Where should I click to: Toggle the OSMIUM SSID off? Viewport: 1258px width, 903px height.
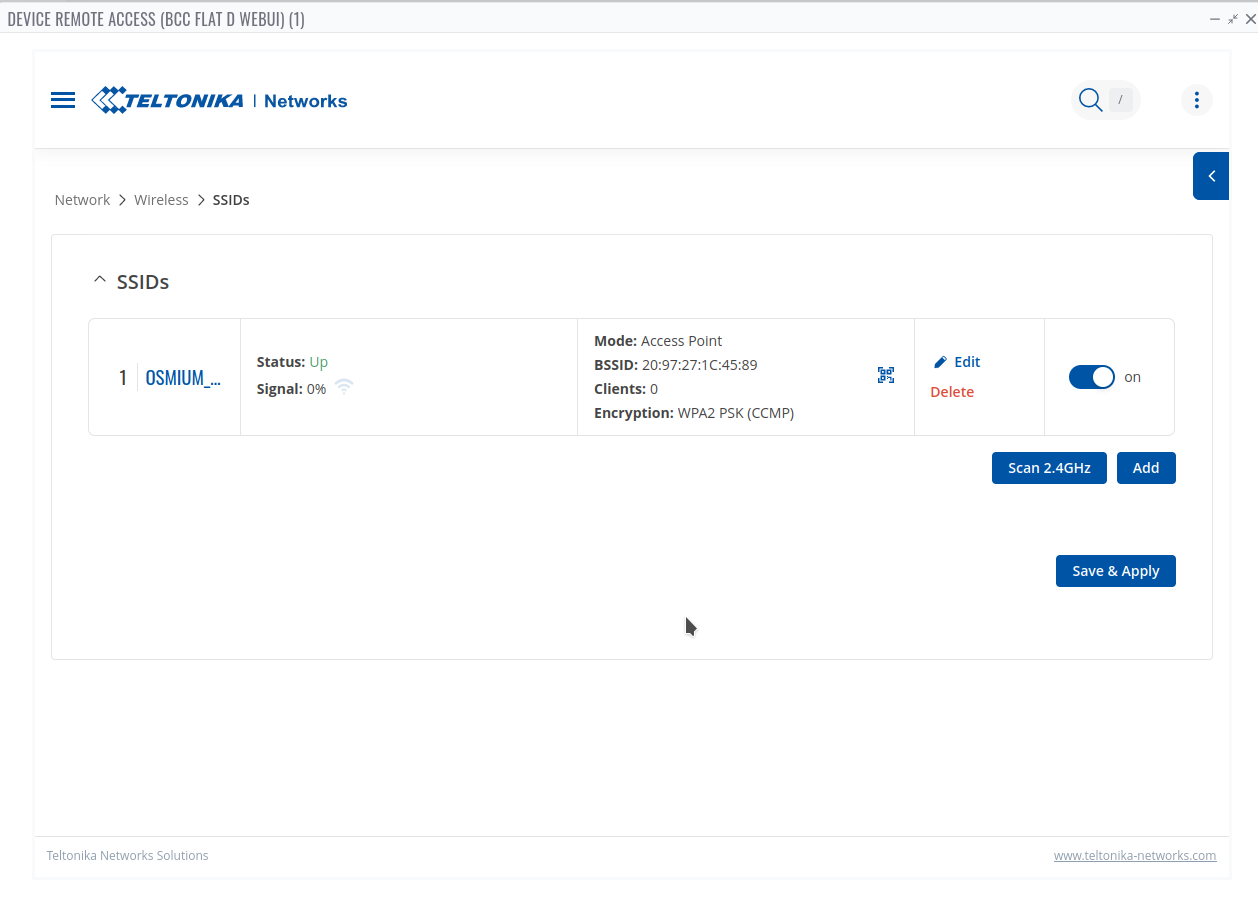(1092, 377)
